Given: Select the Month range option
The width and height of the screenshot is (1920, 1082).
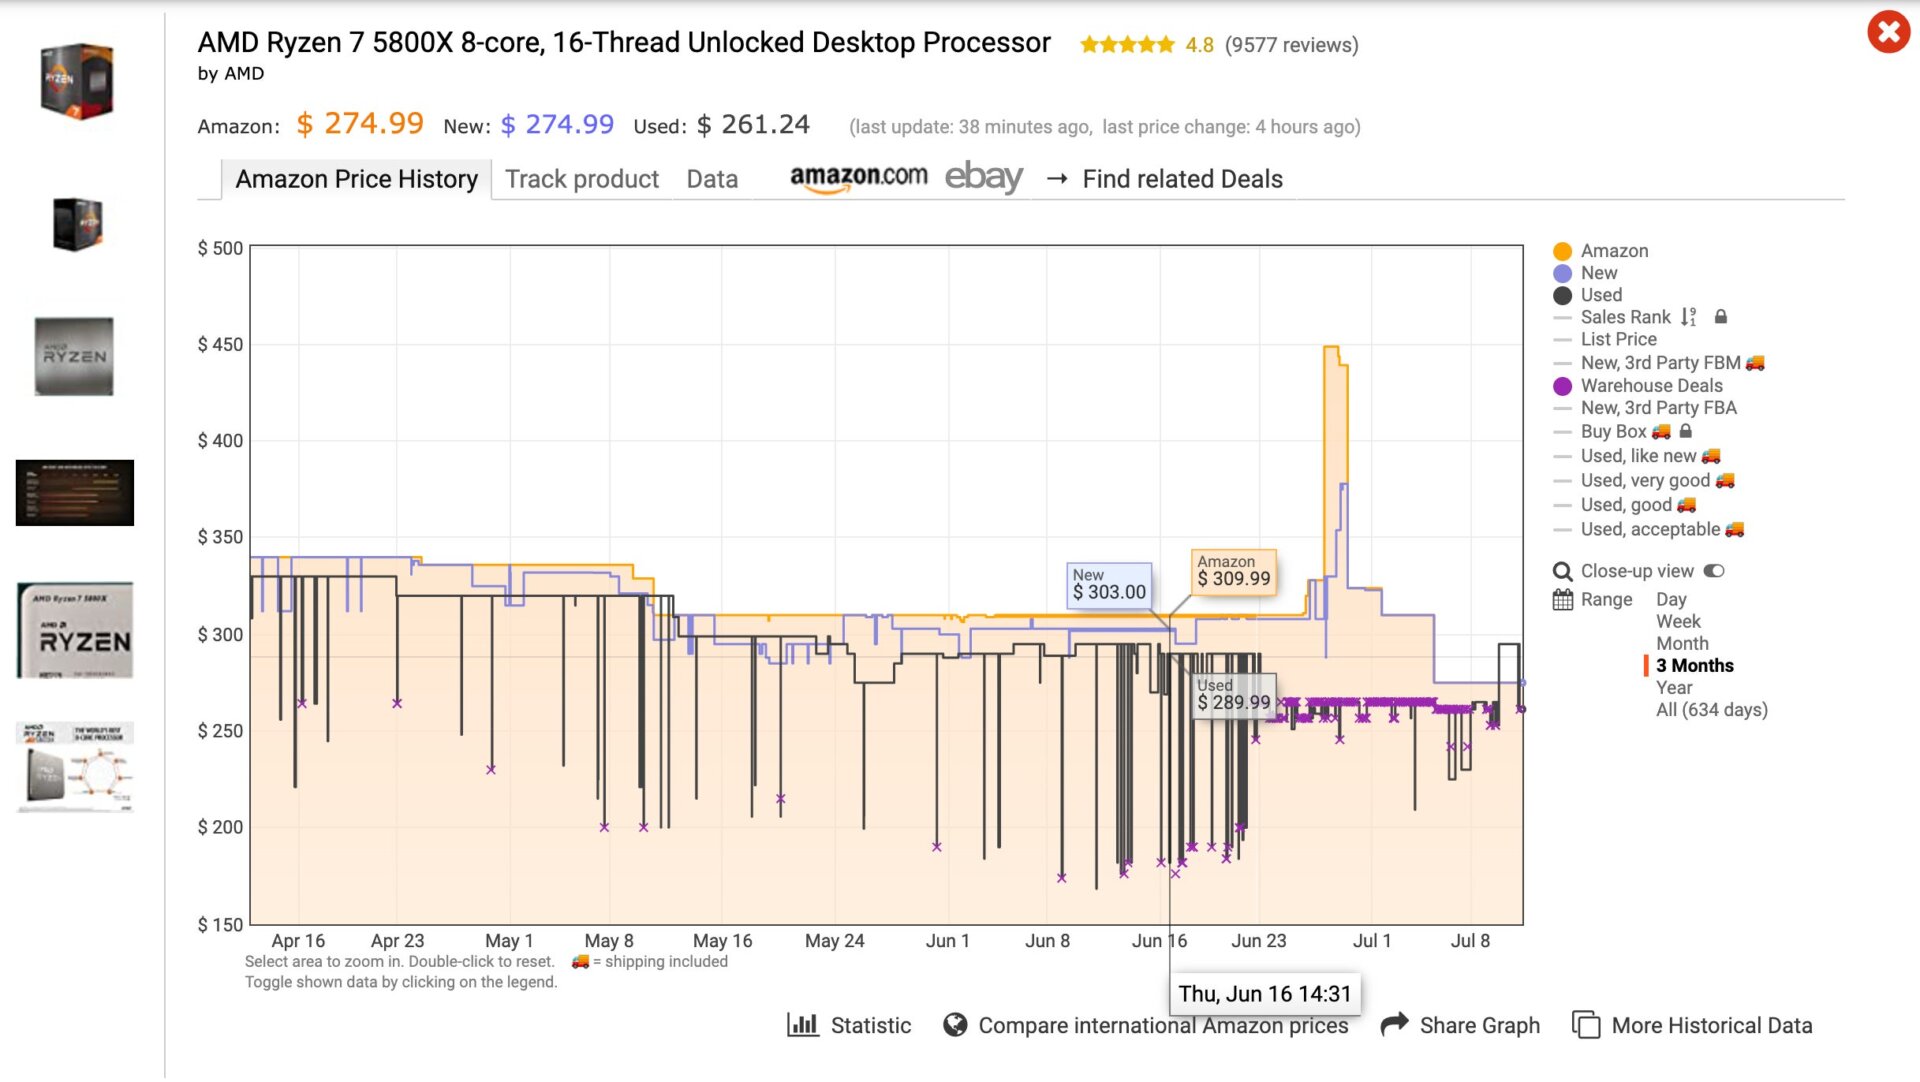Looking at the screenshot, I should pyautogui.click(x=1682, y=643).
